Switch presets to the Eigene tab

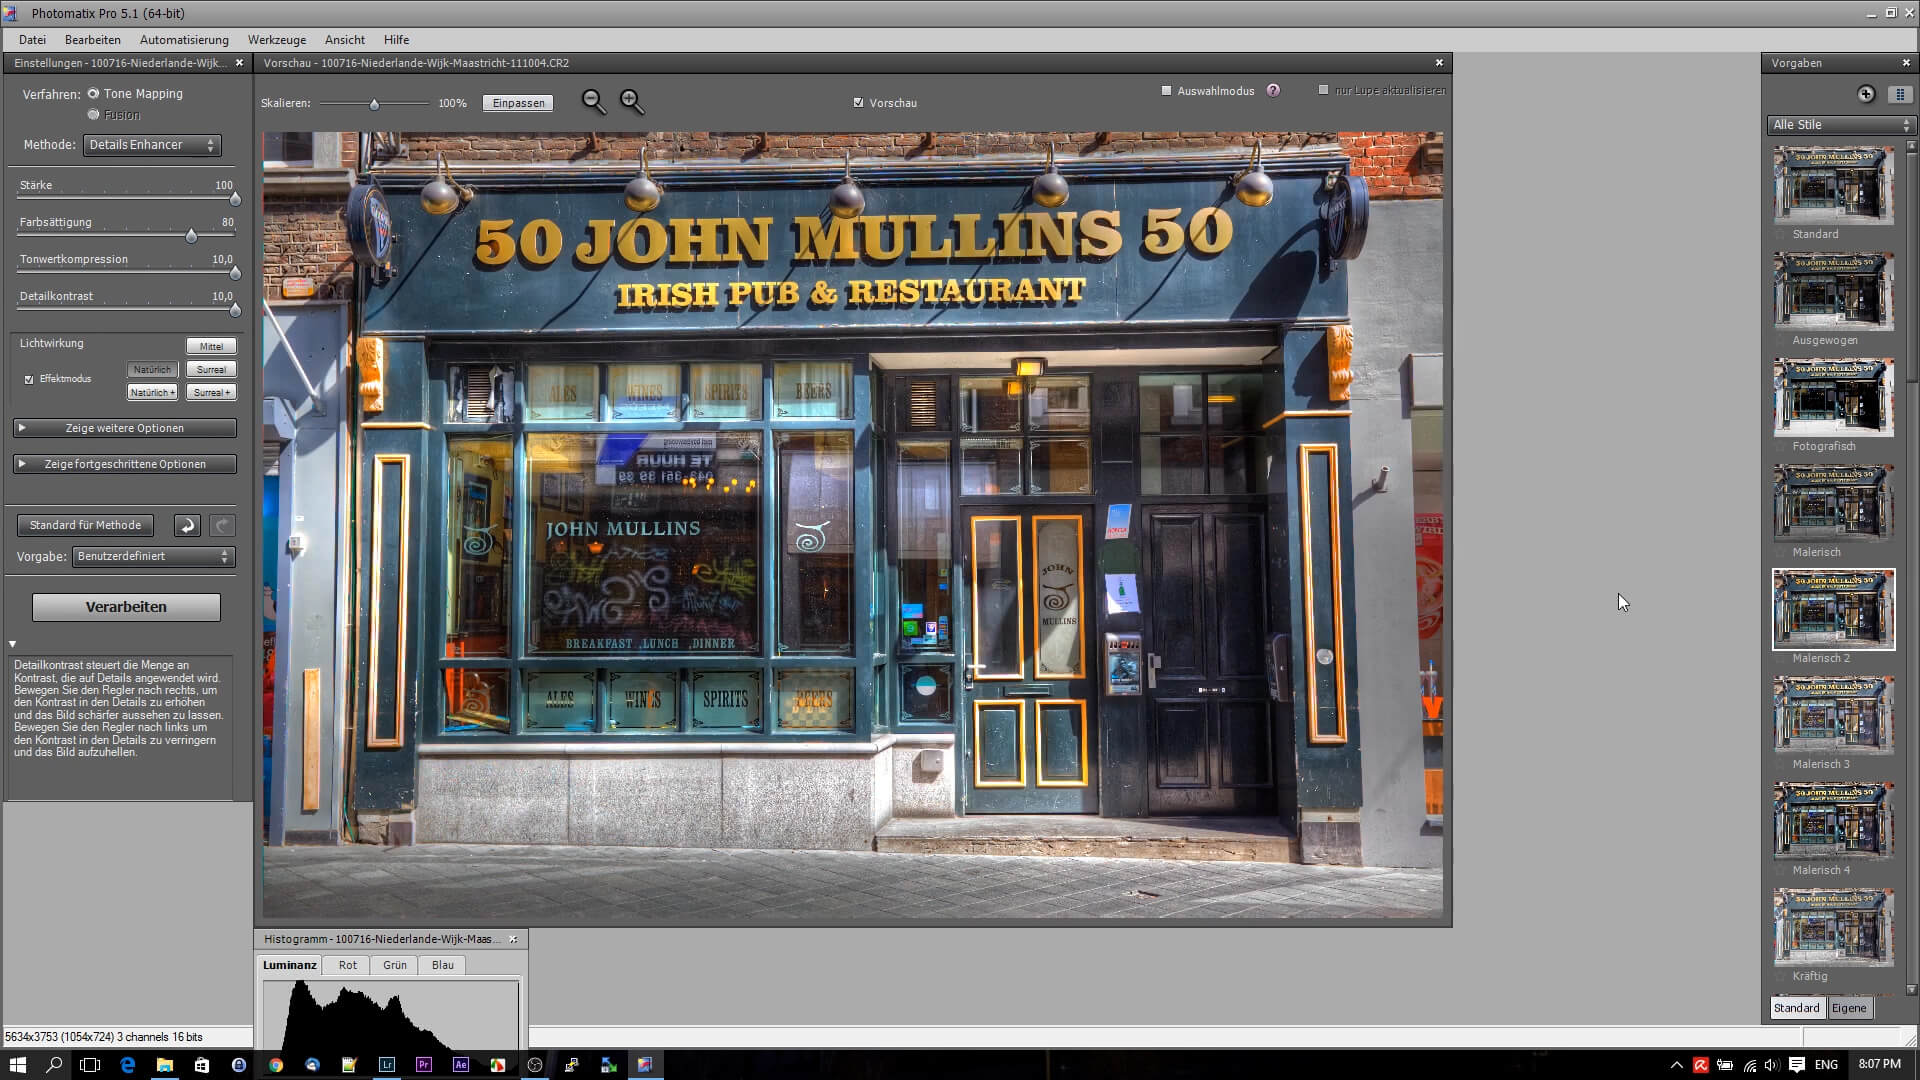coord(1849,1008)
